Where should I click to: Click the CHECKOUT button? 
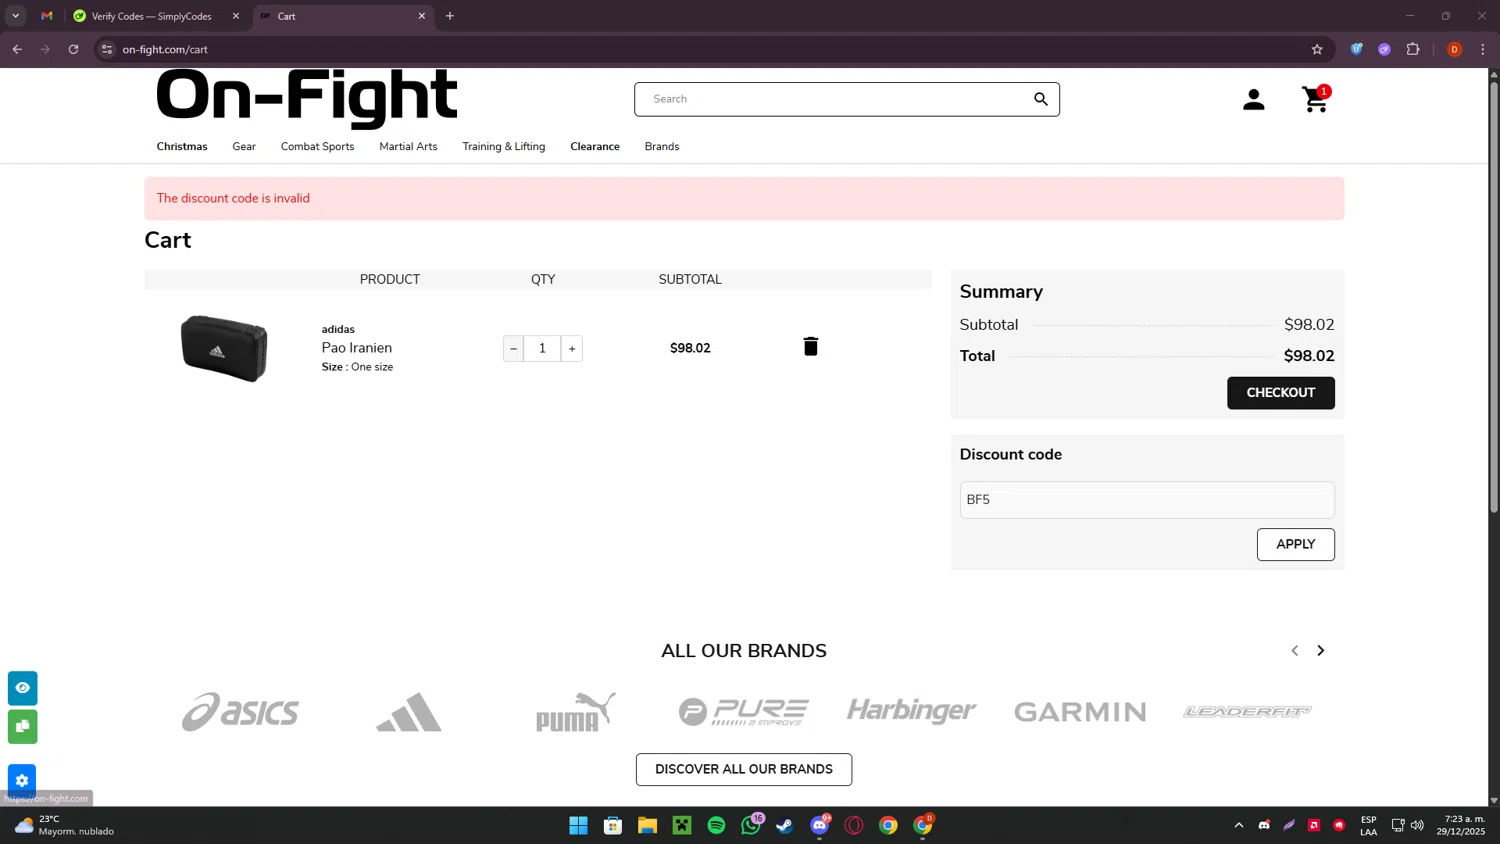pyautogui.click(x=1280, y=393)
